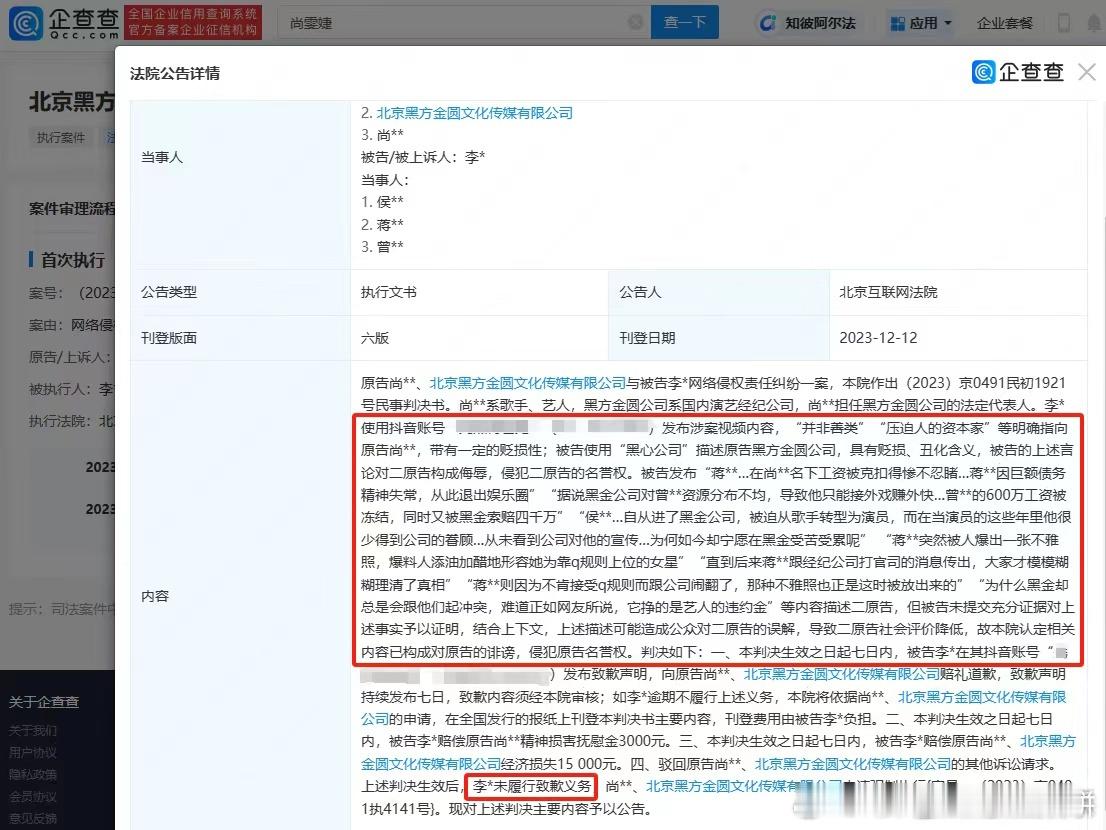Image resolution: width=1106 pixels, height=830 pixels.
Task: Open the company link after 原告尚**、 in content
Action: pyautogui.click(x=528, y=383)
